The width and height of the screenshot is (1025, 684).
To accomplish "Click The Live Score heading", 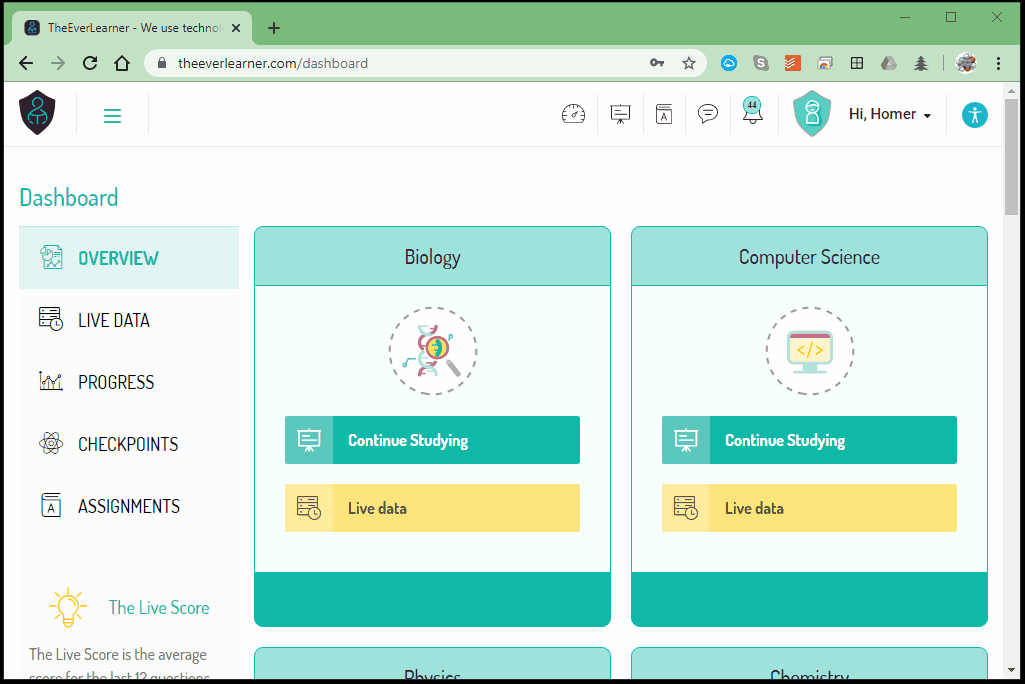I will click(159, 607).
